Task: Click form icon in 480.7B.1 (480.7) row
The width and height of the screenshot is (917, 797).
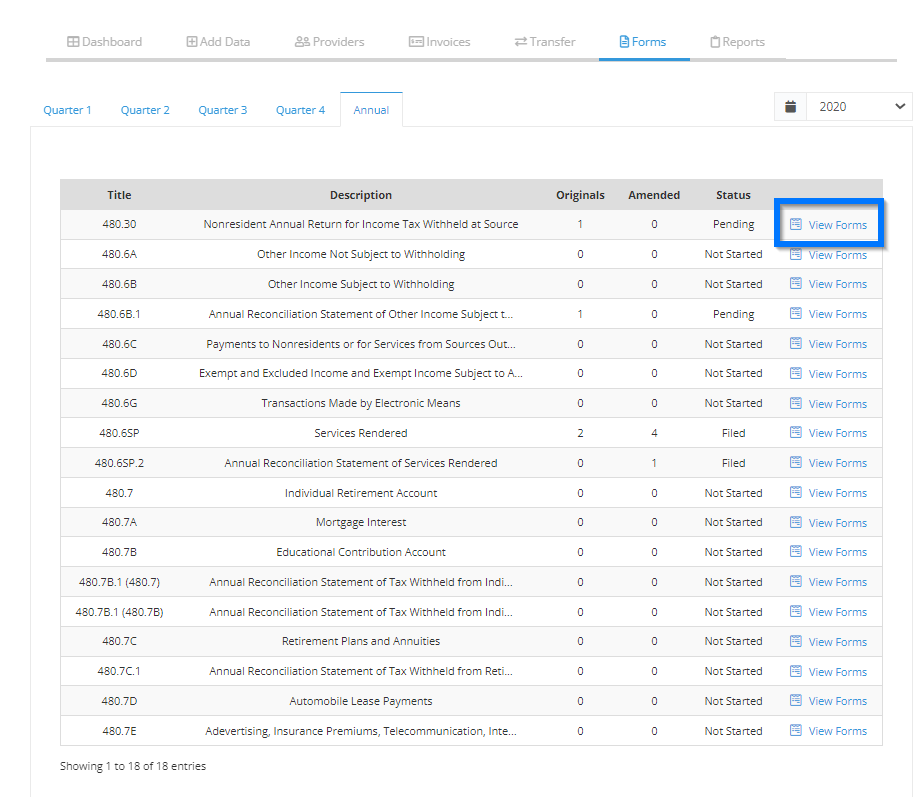Action: (795, 581)
